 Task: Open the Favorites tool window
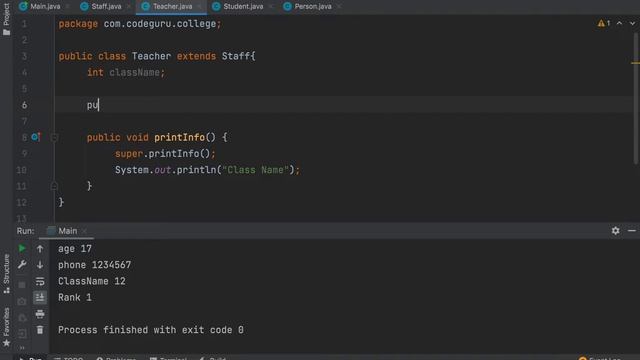[6, 327]
